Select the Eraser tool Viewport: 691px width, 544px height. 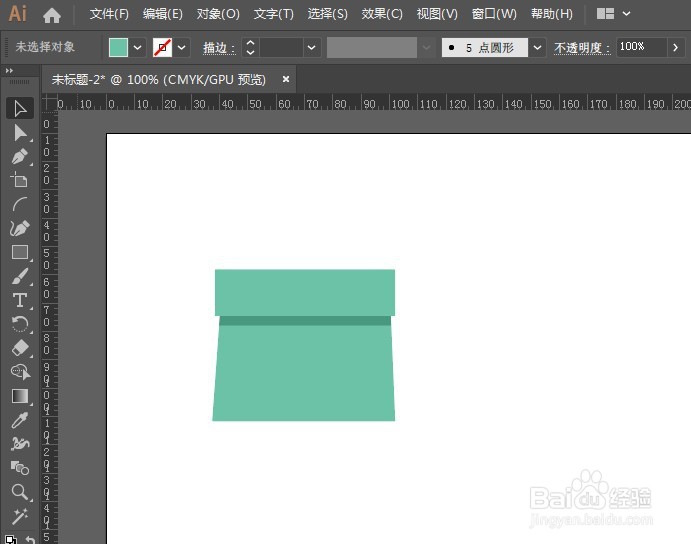20,348
